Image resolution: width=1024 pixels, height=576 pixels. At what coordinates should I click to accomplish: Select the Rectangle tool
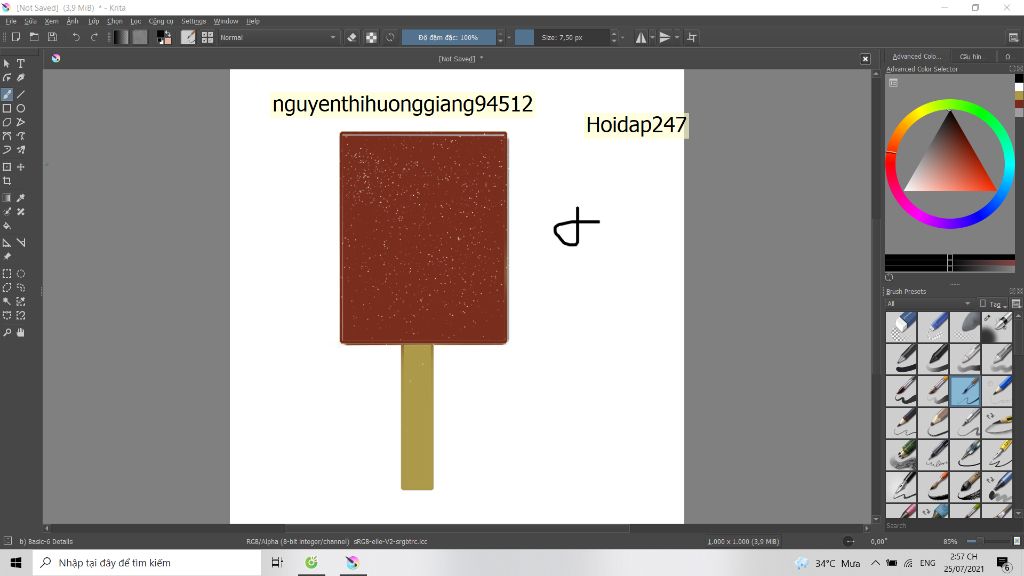(7, 108)
